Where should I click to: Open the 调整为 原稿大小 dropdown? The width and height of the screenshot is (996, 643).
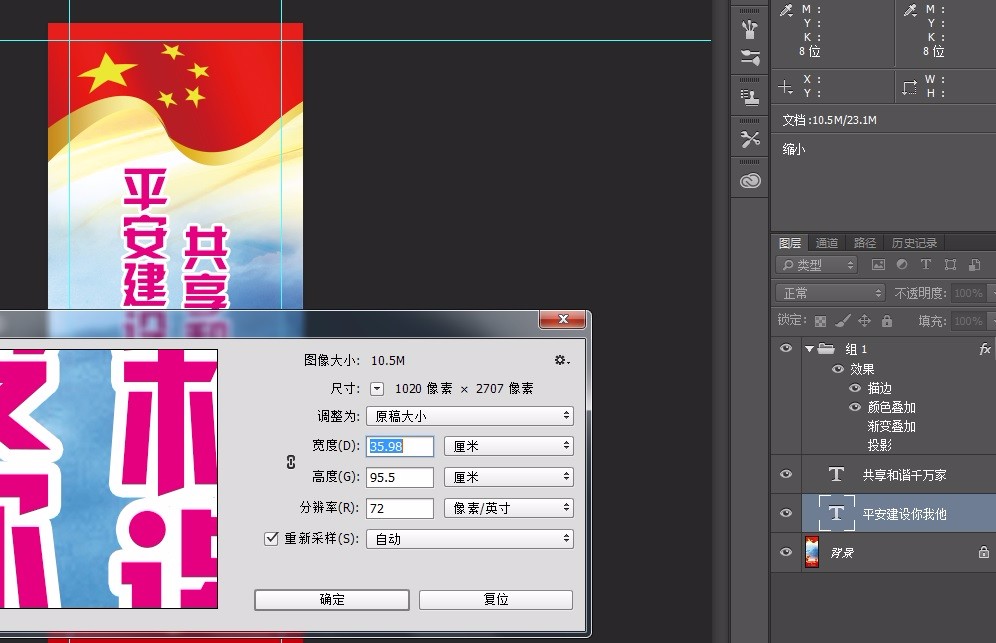tap(470, 416)
